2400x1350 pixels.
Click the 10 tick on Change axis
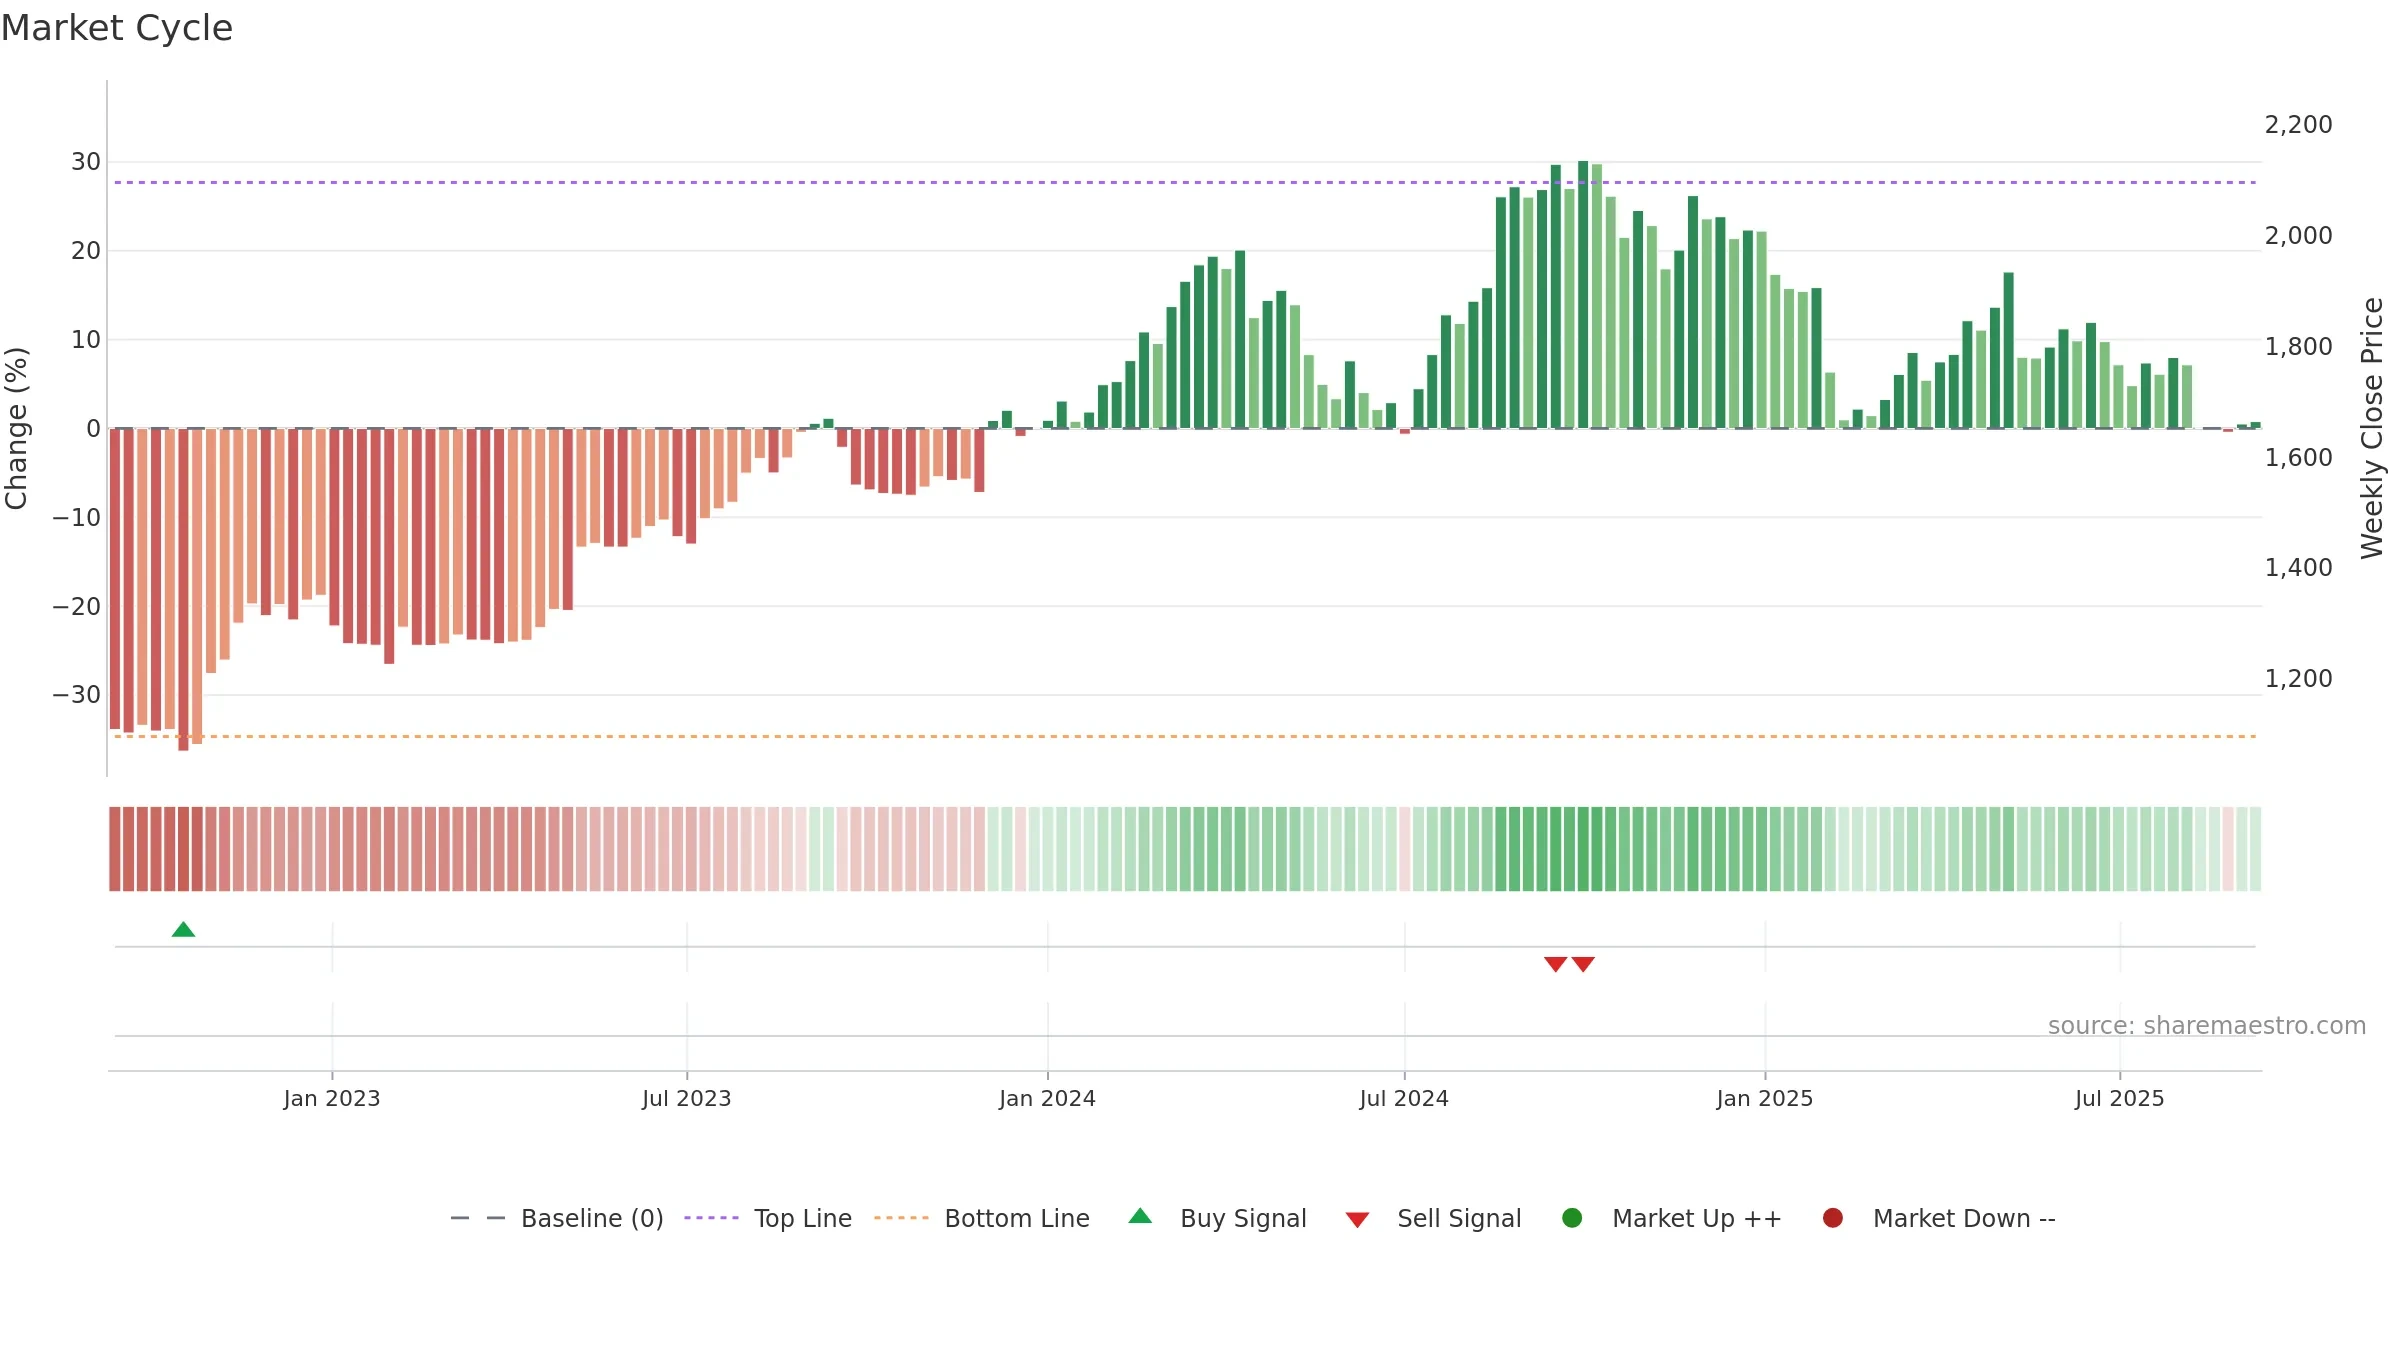86,340
